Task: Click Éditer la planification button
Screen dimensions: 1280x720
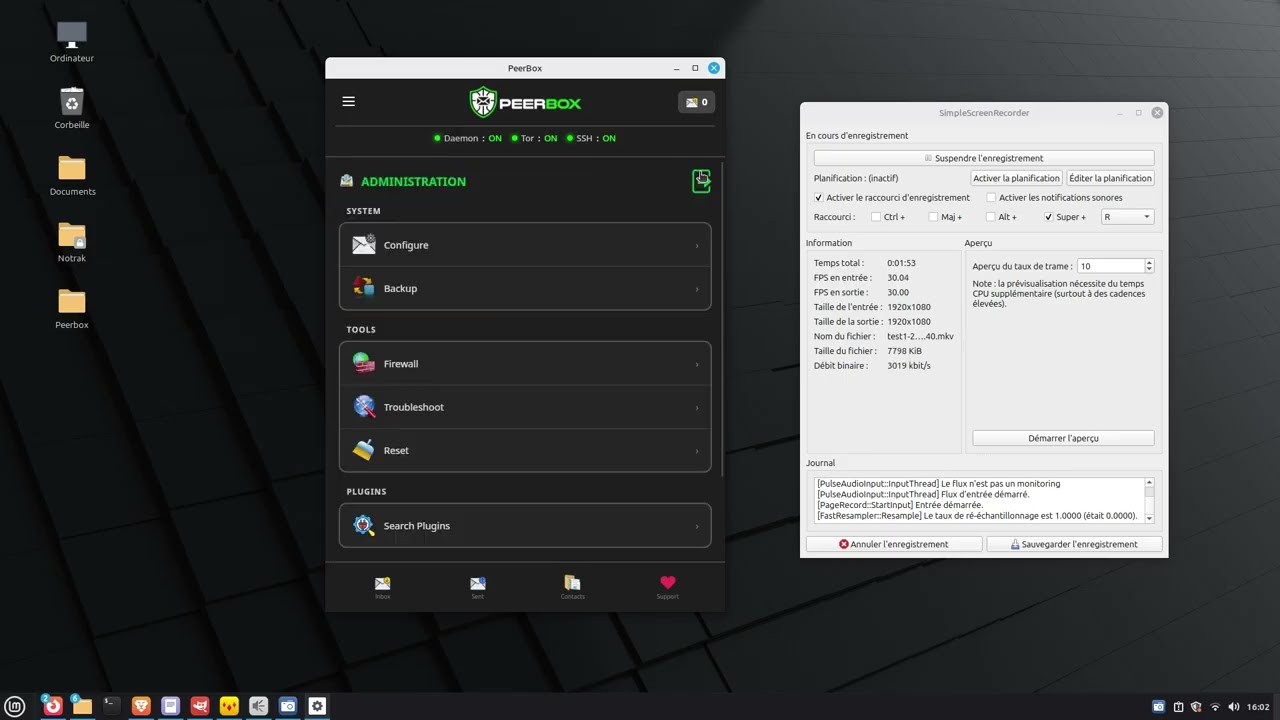Action: pos(1110,178)
